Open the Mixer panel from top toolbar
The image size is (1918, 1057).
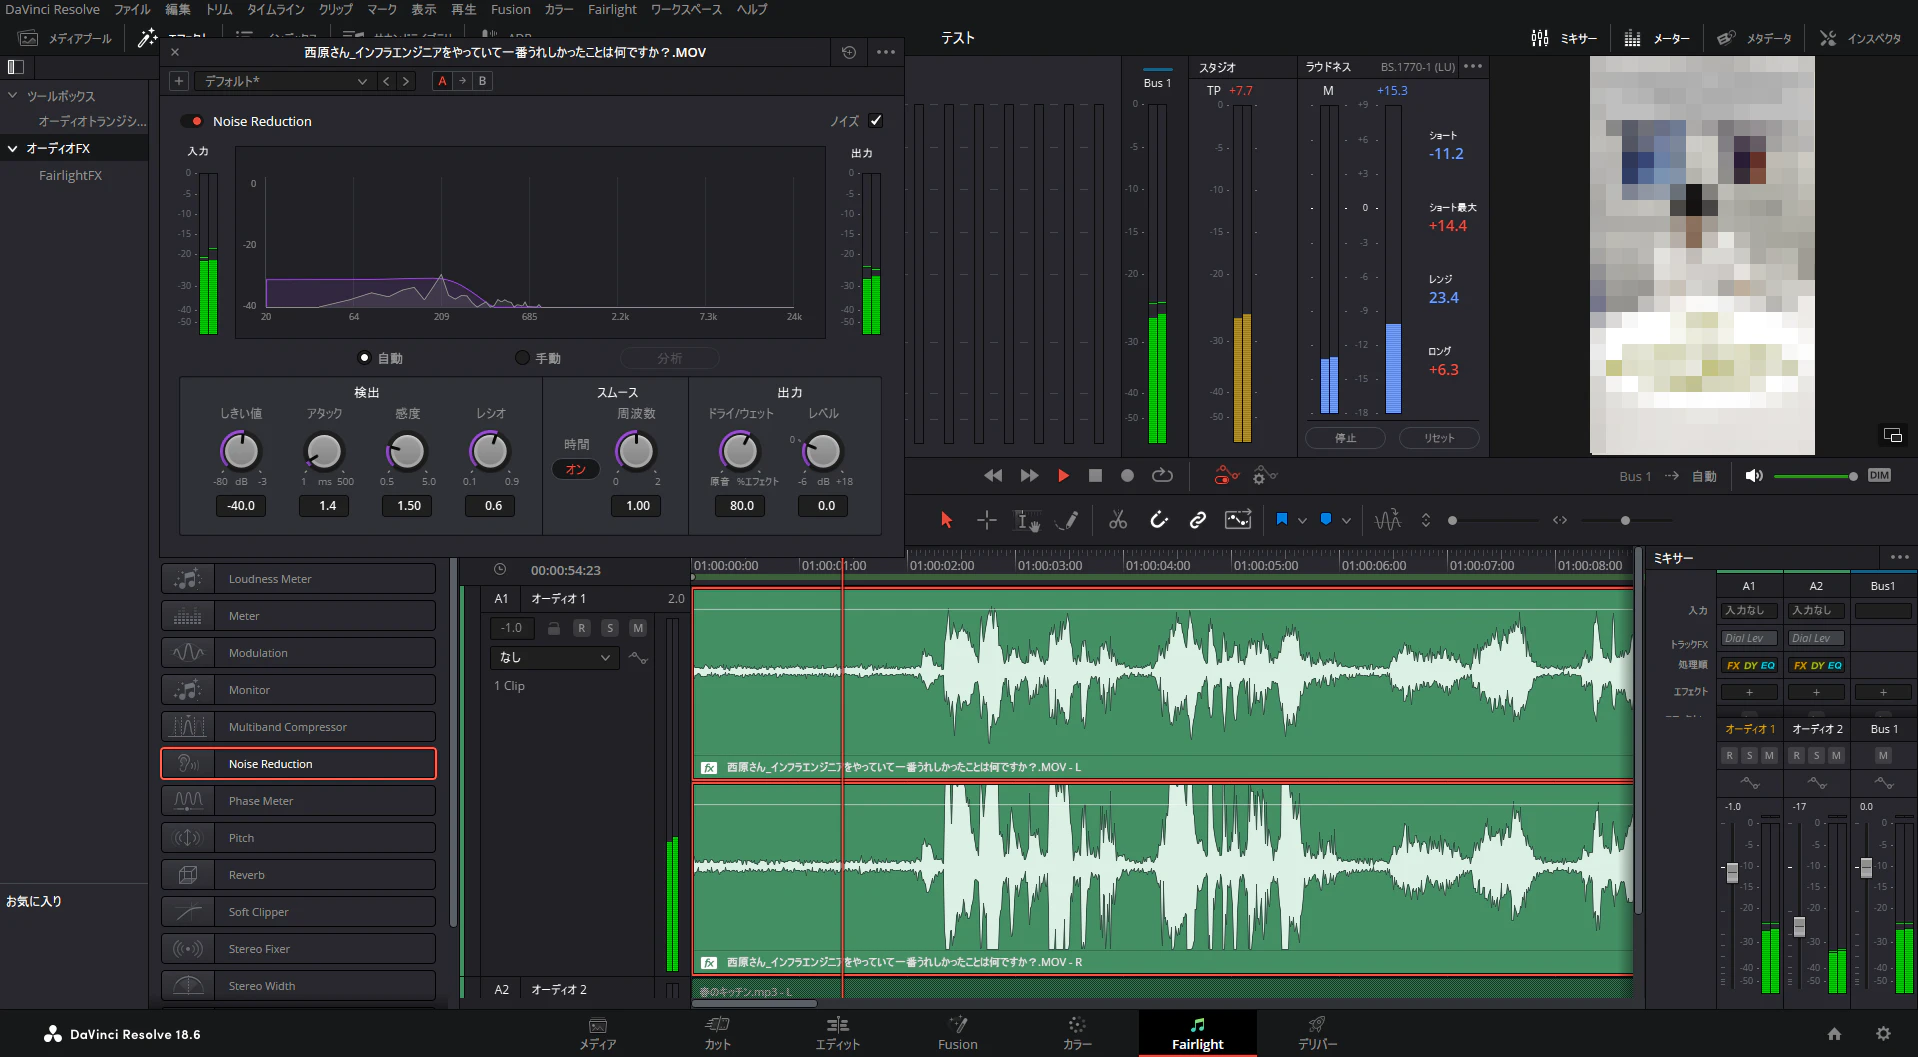tap(1564, 38)
